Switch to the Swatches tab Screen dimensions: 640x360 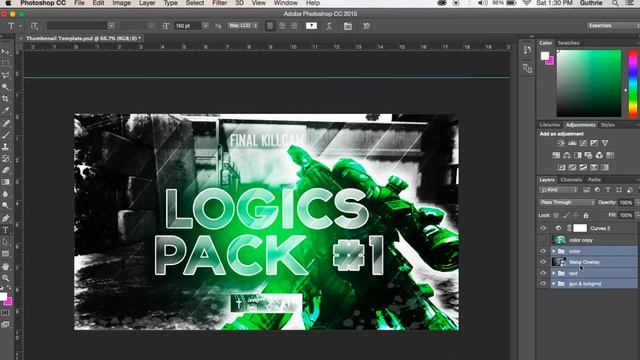pyautogui.click(x=569, y=43)
